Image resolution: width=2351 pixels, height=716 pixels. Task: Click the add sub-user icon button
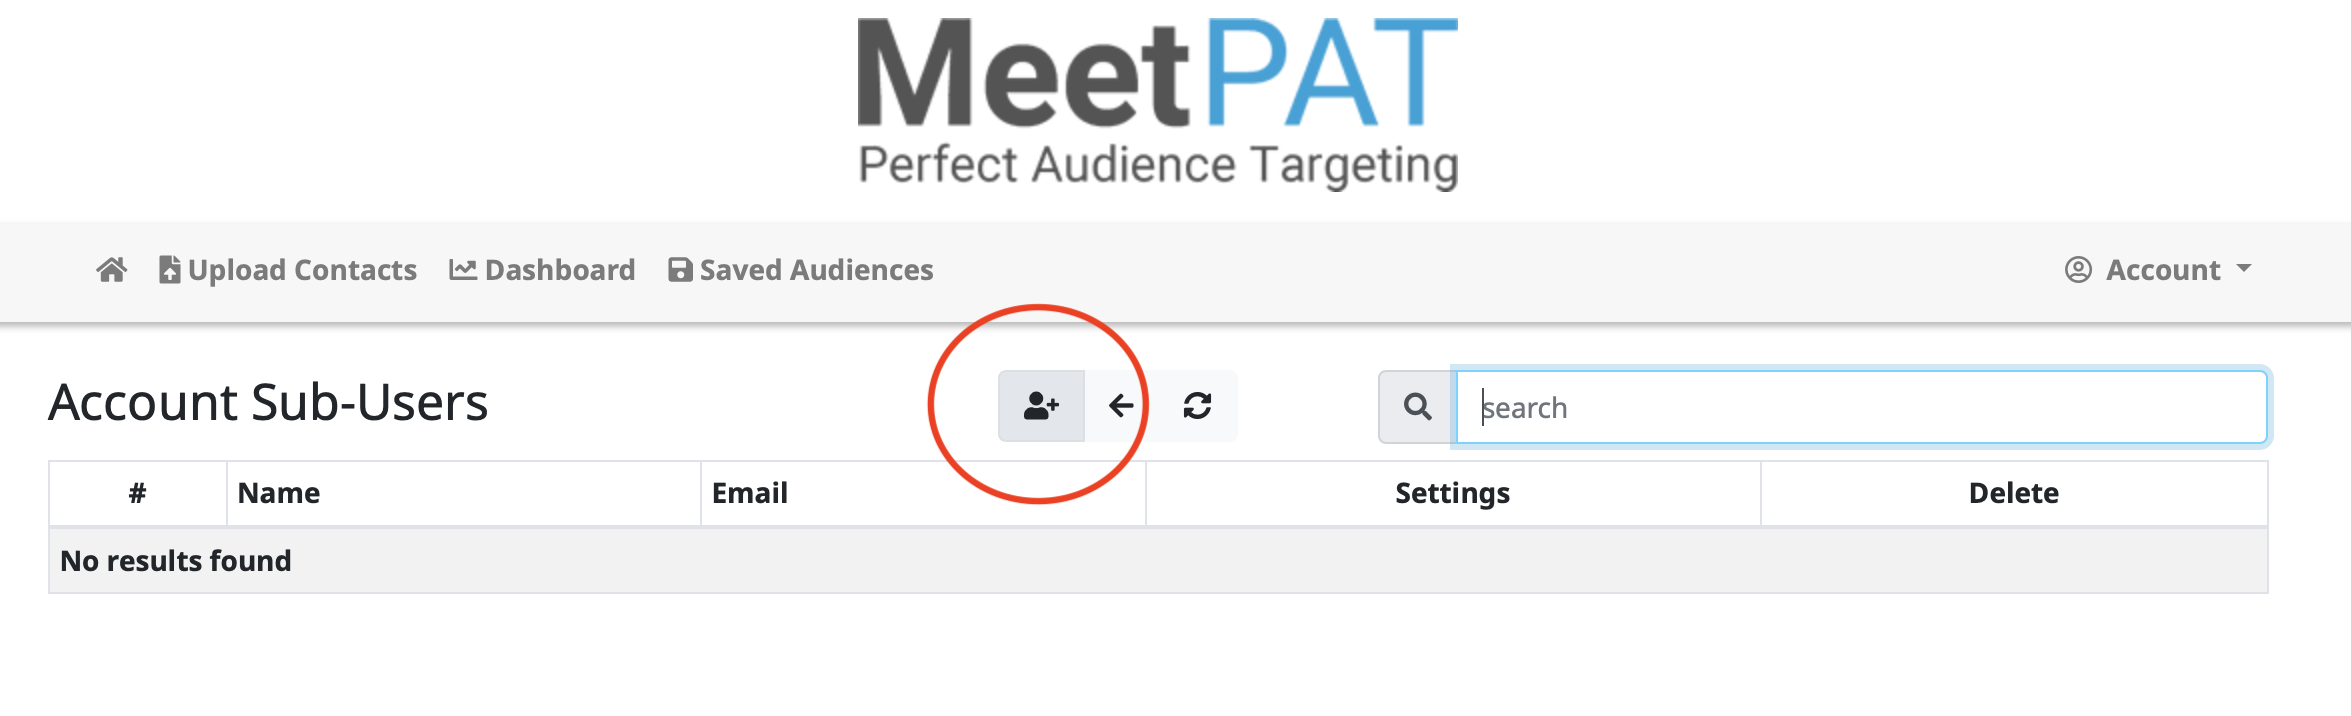1041,406
